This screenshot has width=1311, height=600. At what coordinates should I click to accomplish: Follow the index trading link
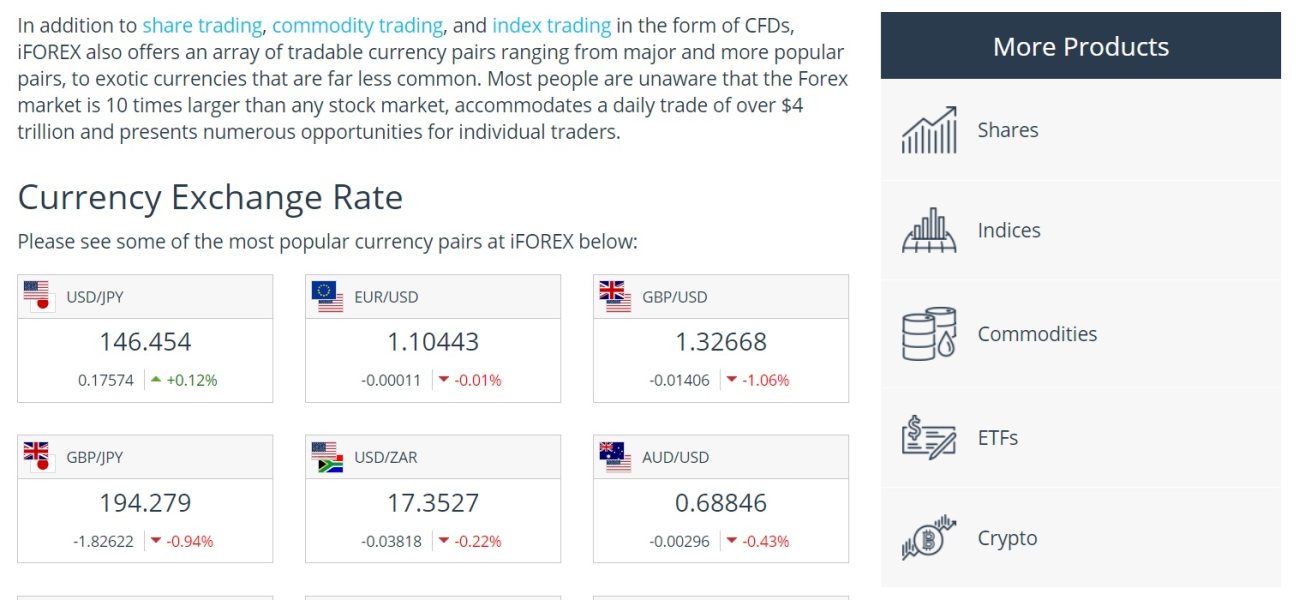(x=551, y=25)
